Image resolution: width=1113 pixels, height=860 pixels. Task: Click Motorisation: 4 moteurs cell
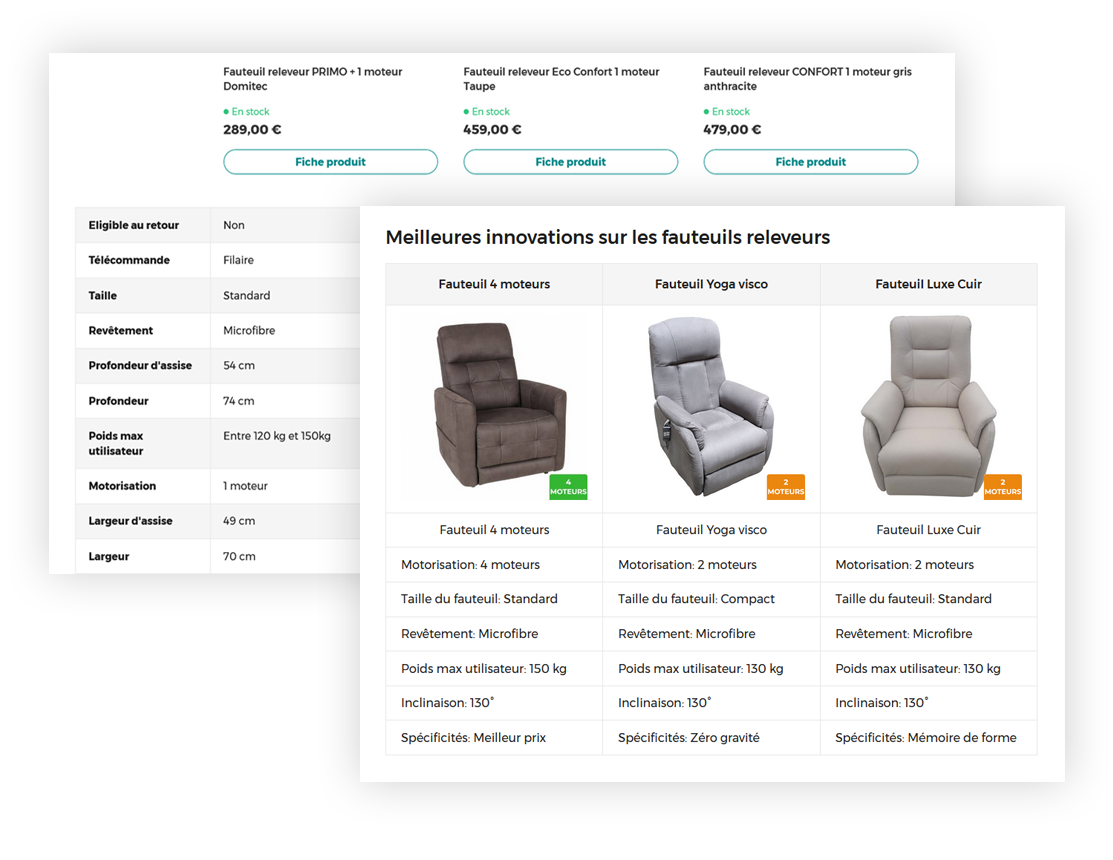click(494, 565)
